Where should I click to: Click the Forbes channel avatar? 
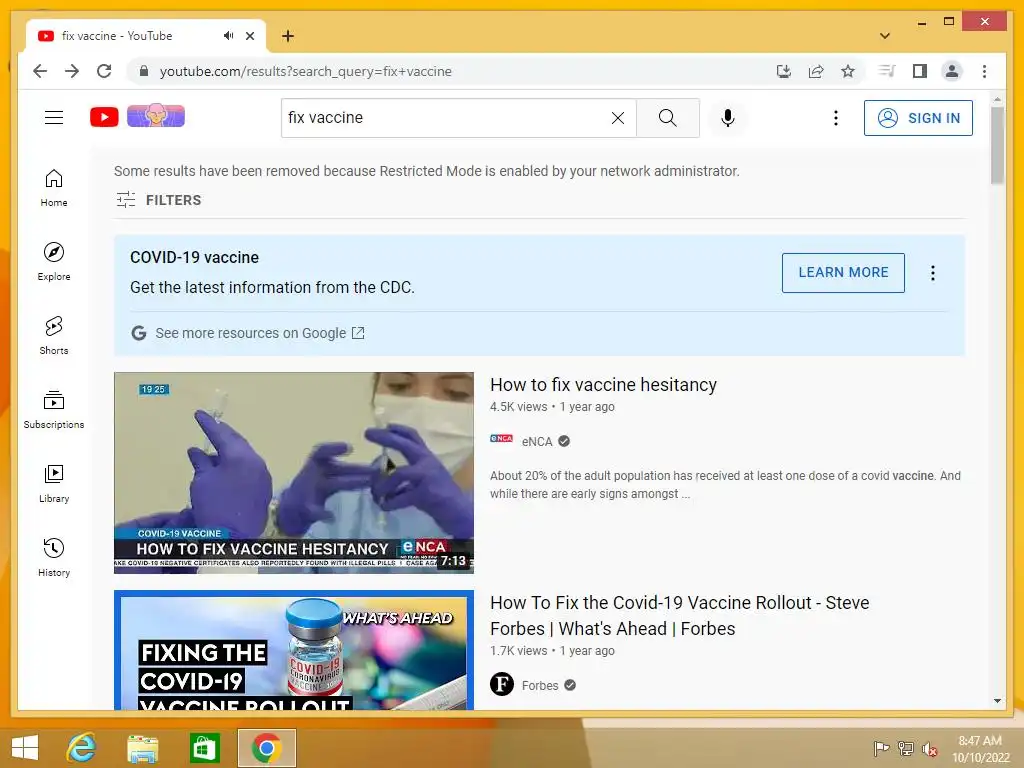502,684
